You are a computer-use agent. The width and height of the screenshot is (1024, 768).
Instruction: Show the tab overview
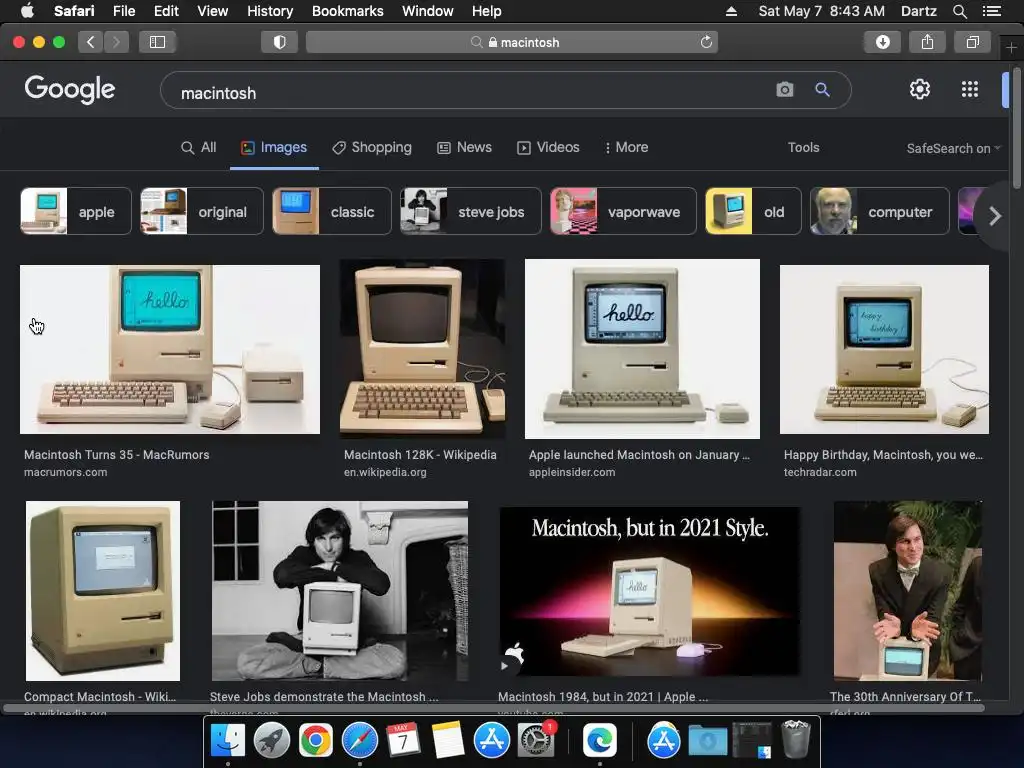[x=972, y=42]
